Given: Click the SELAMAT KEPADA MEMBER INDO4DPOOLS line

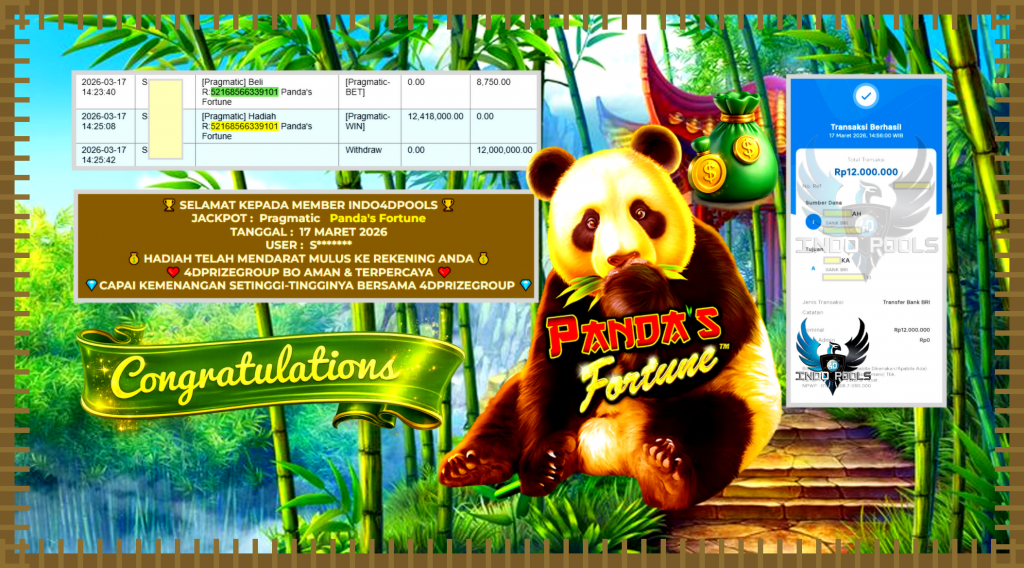Looking at the screenshot, I should tap(308, 205).
